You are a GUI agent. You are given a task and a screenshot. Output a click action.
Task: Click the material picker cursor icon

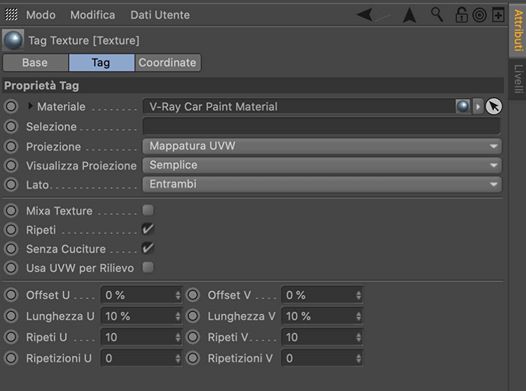pos(493,107)
